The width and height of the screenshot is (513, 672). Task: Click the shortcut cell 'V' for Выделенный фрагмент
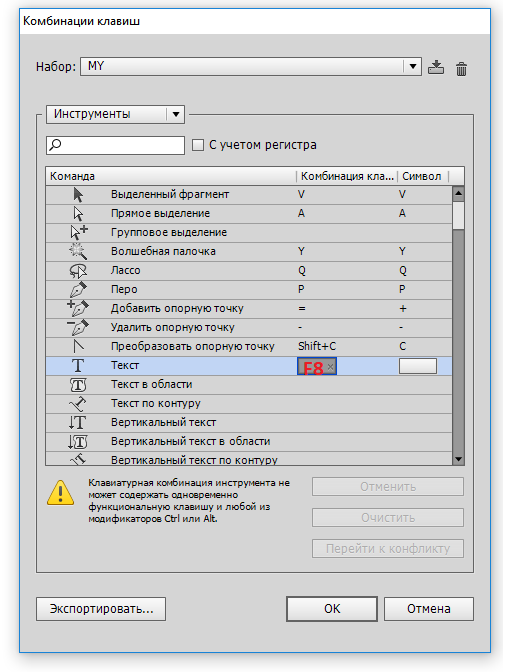click(x=301, y=195)
